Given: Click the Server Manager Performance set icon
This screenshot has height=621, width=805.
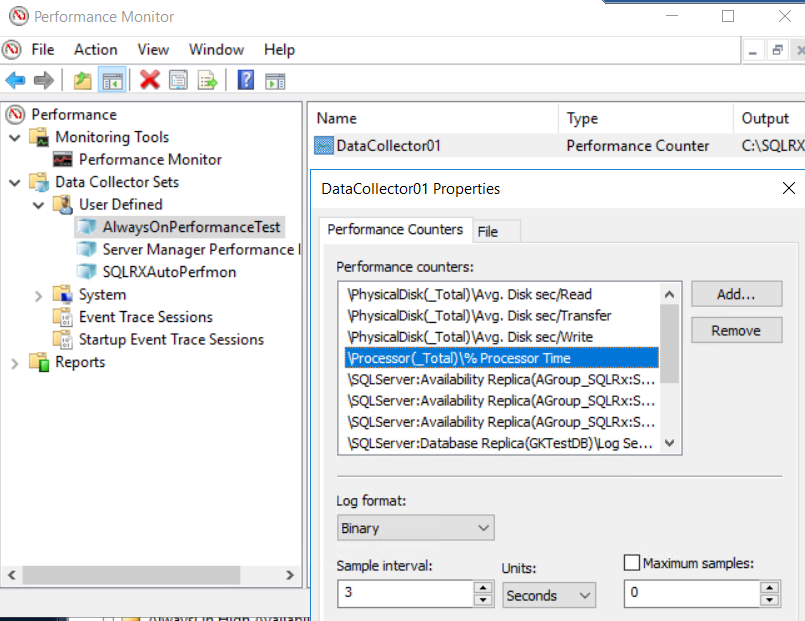Looking at the screenshot, I should point(87,249).
